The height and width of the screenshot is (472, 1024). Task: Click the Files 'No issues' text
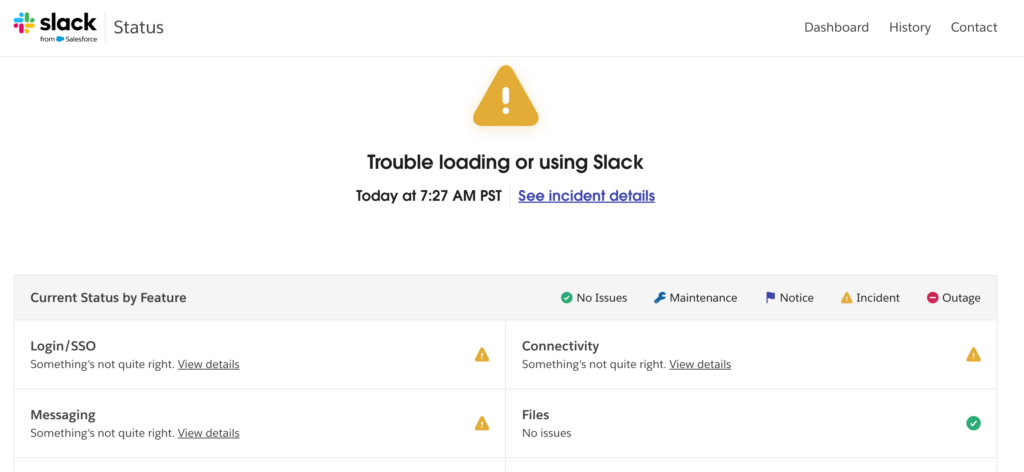coord(547,433)
